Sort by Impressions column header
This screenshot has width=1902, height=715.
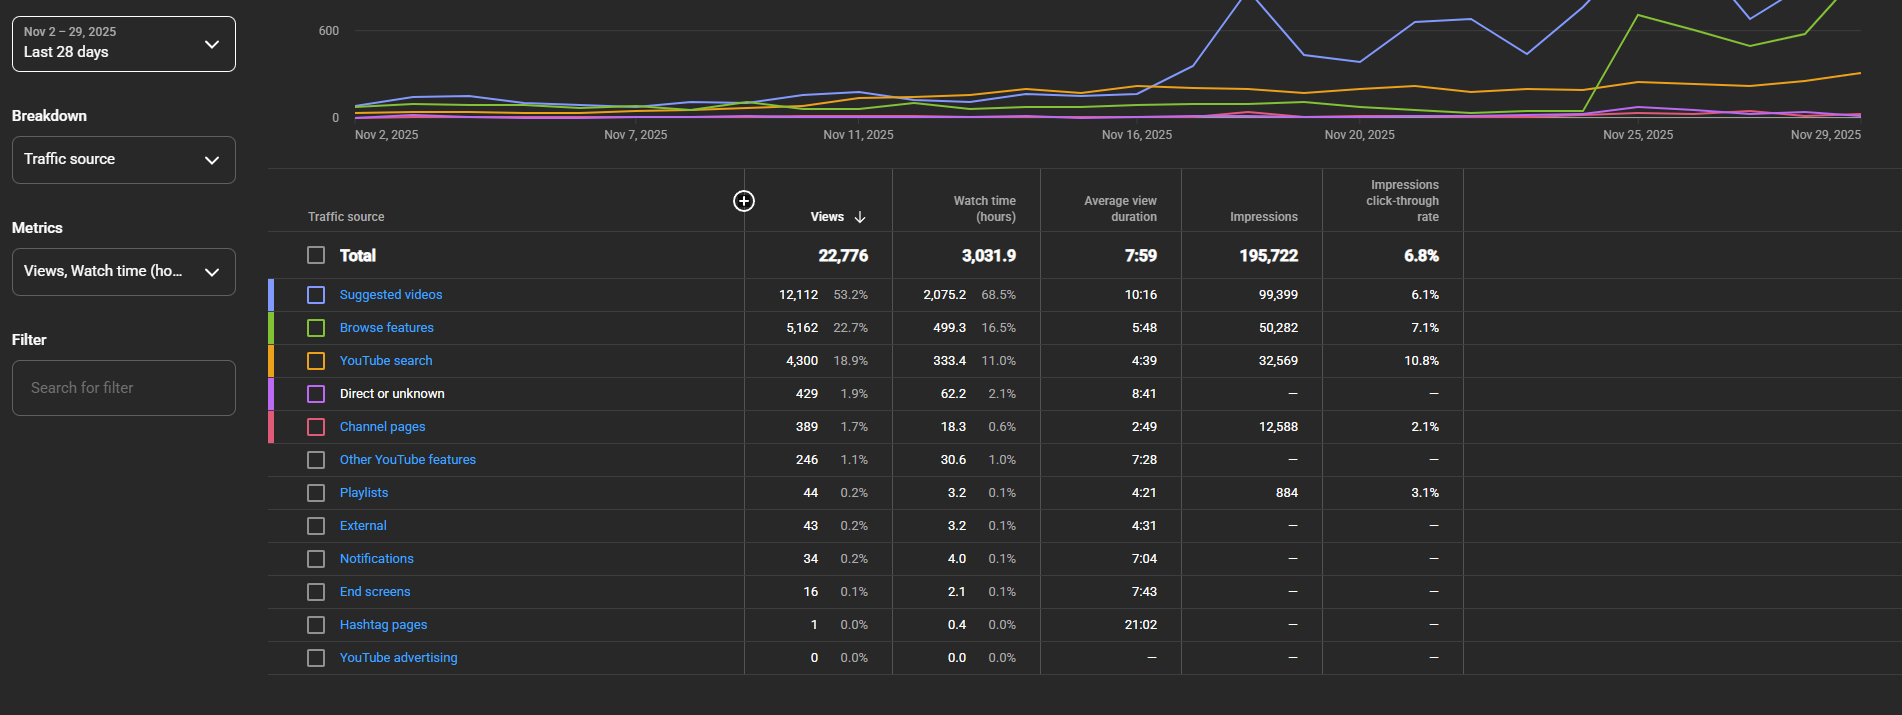[x=1263, y=217]
